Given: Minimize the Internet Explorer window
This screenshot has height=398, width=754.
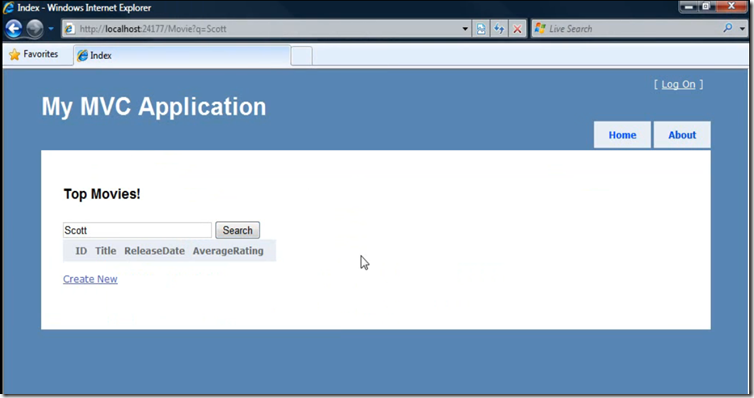Looking at the screenshot, I should (689, 6).
